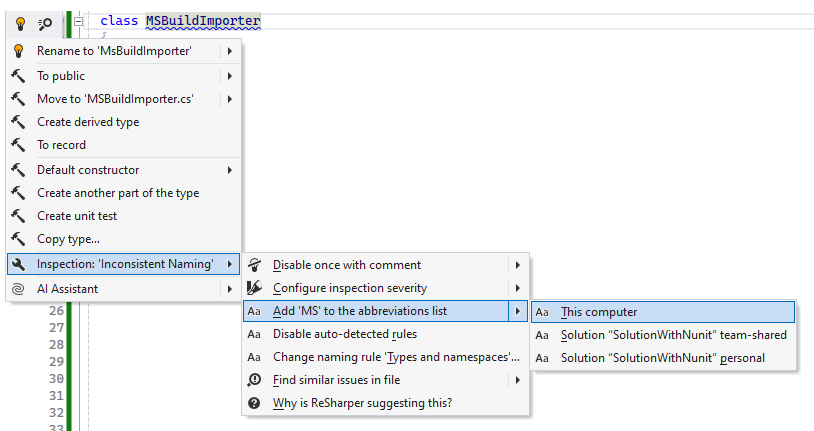The width and height of the screenshot is (814, 431).
Task: Click the MSBuildImporter class name in editor
Action: tap(203, 21)
